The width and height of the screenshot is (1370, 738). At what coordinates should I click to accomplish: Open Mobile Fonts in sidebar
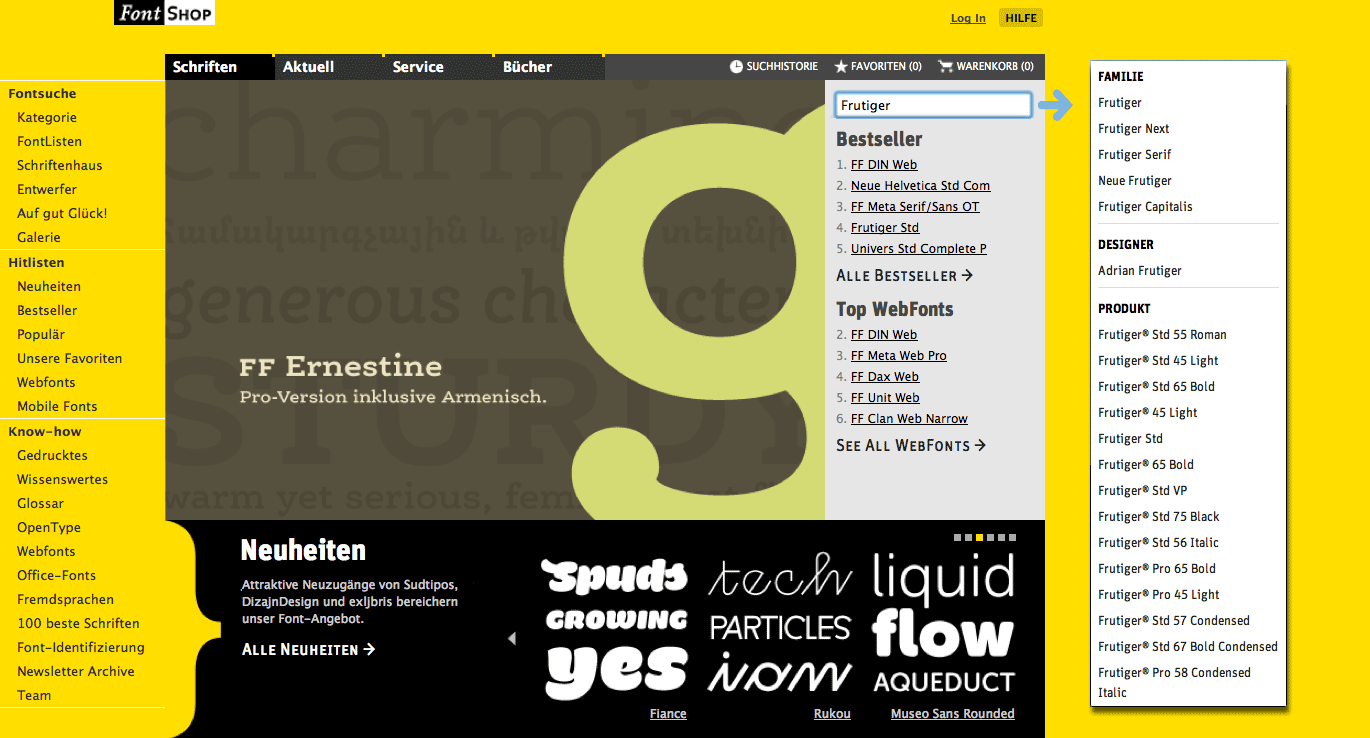pyautogui.click(x=57, y=407)
